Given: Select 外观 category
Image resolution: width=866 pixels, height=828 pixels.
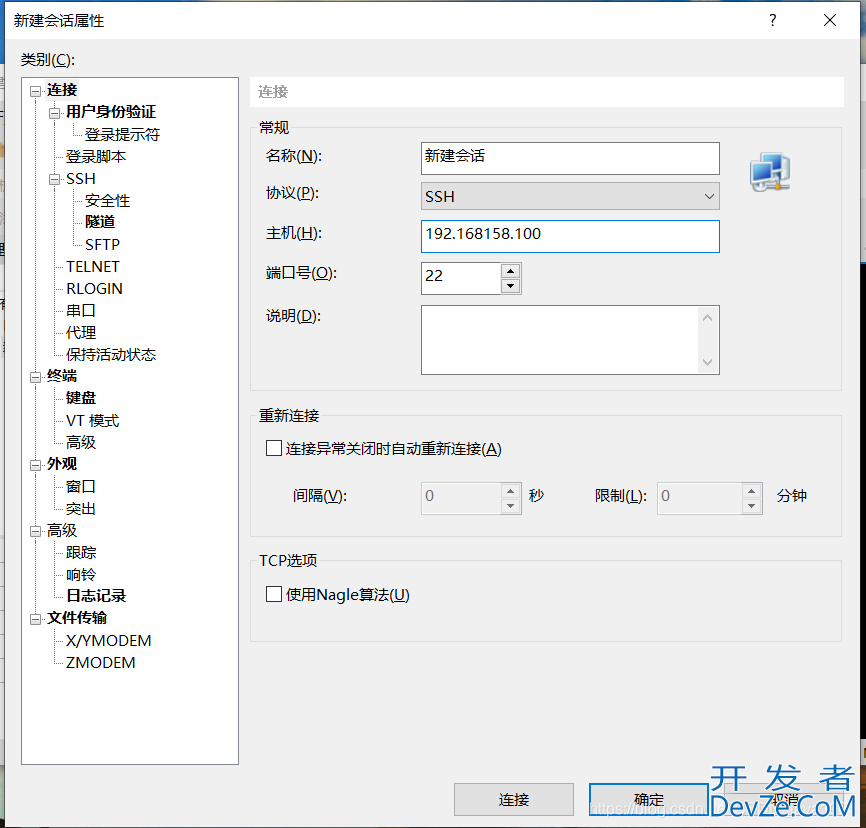Looking at the screenshot, I should coord(62,464).
